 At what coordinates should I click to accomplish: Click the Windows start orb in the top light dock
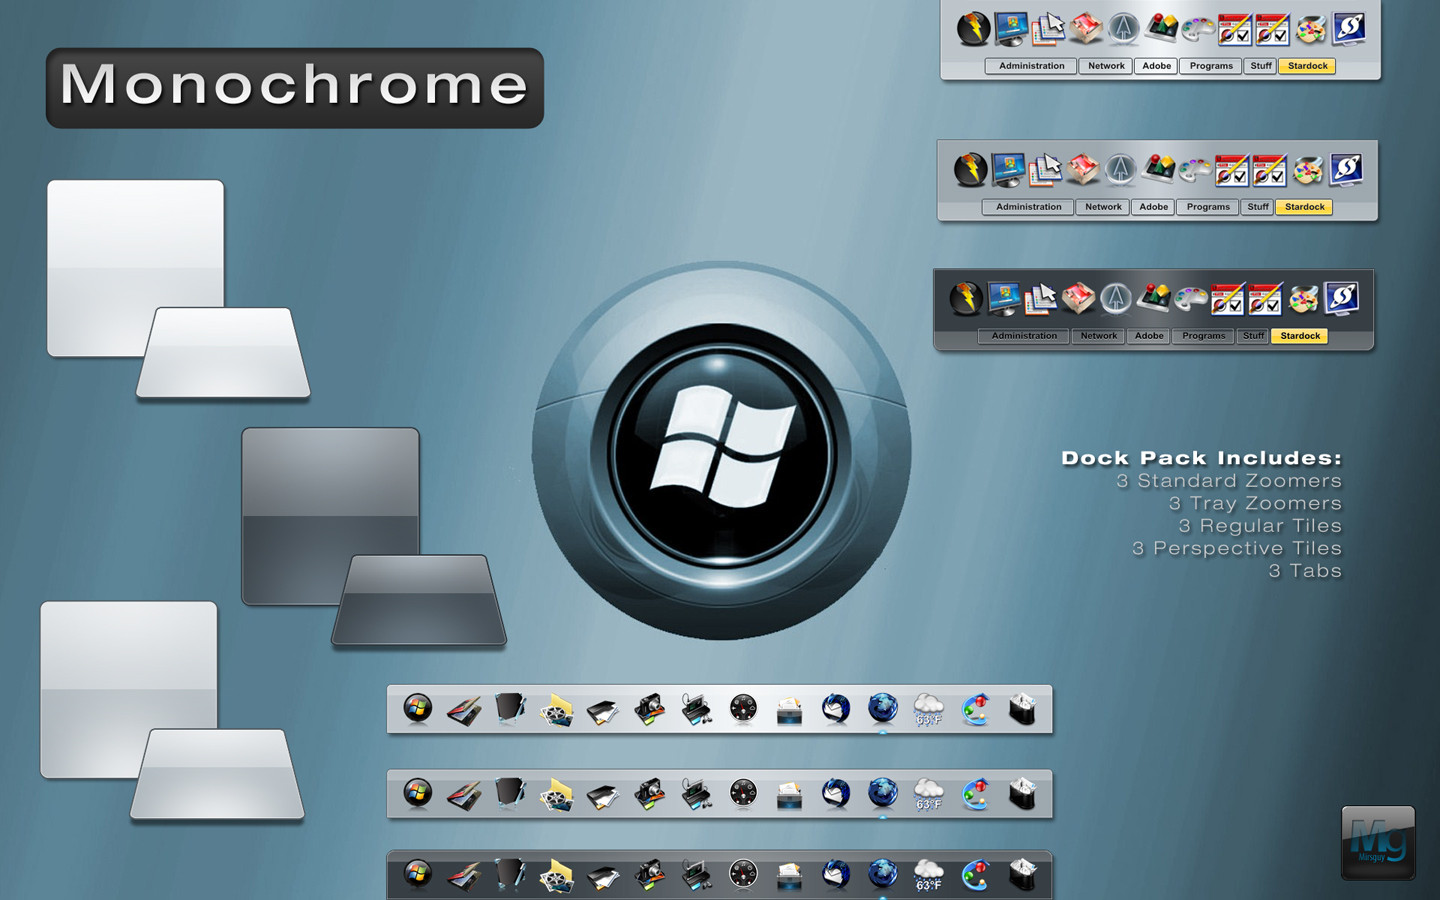tap(418, 708)
